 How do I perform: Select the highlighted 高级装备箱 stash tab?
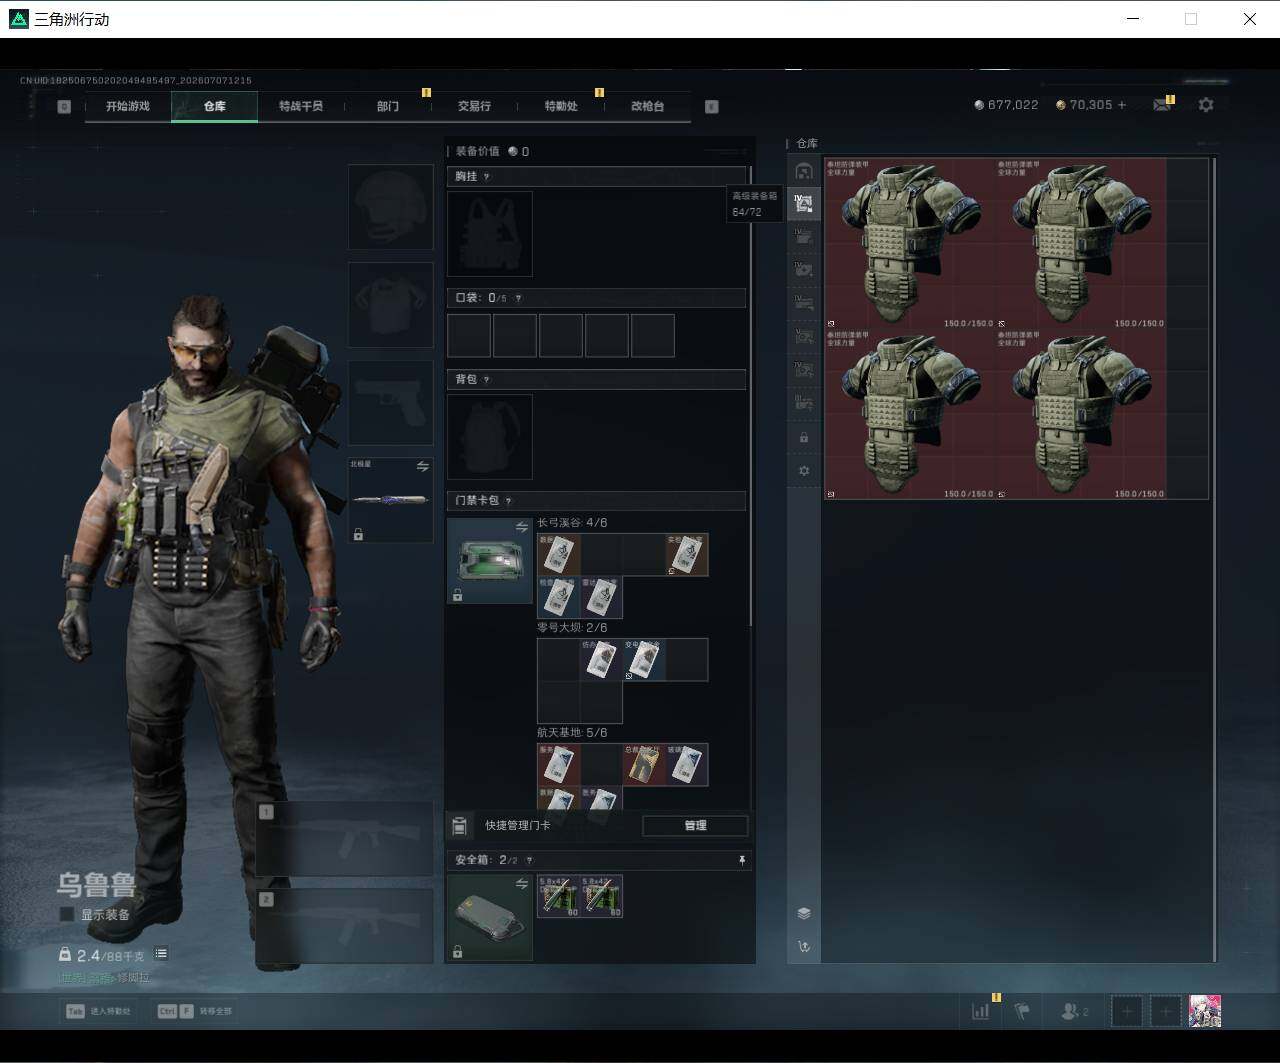[x=804, y=204]
